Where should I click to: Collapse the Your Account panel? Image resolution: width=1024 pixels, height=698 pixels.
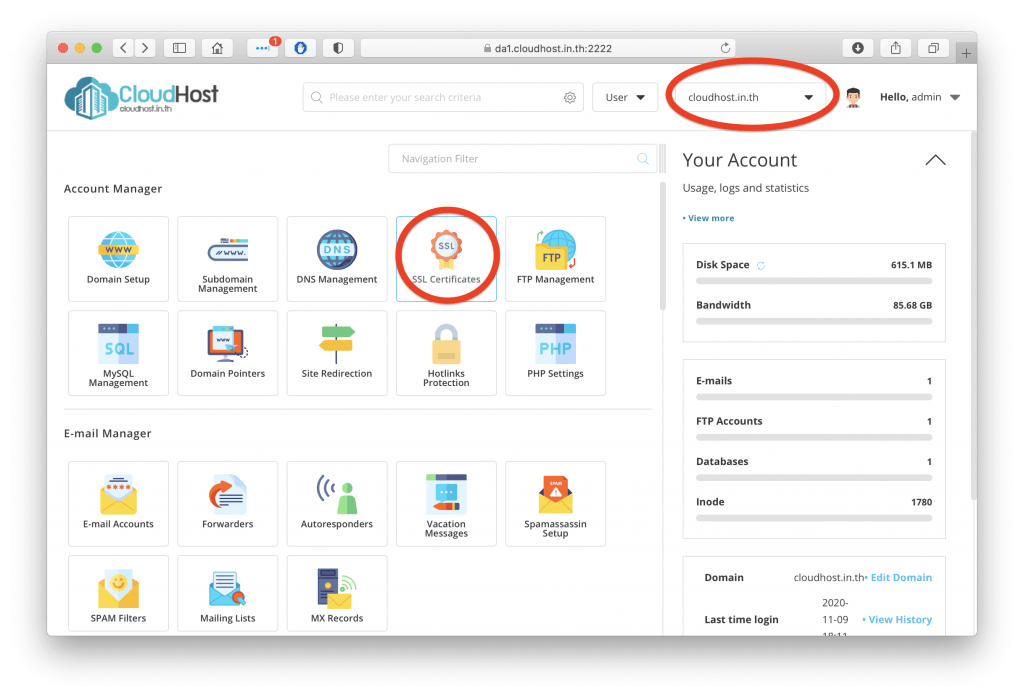[x=935, y=160]
